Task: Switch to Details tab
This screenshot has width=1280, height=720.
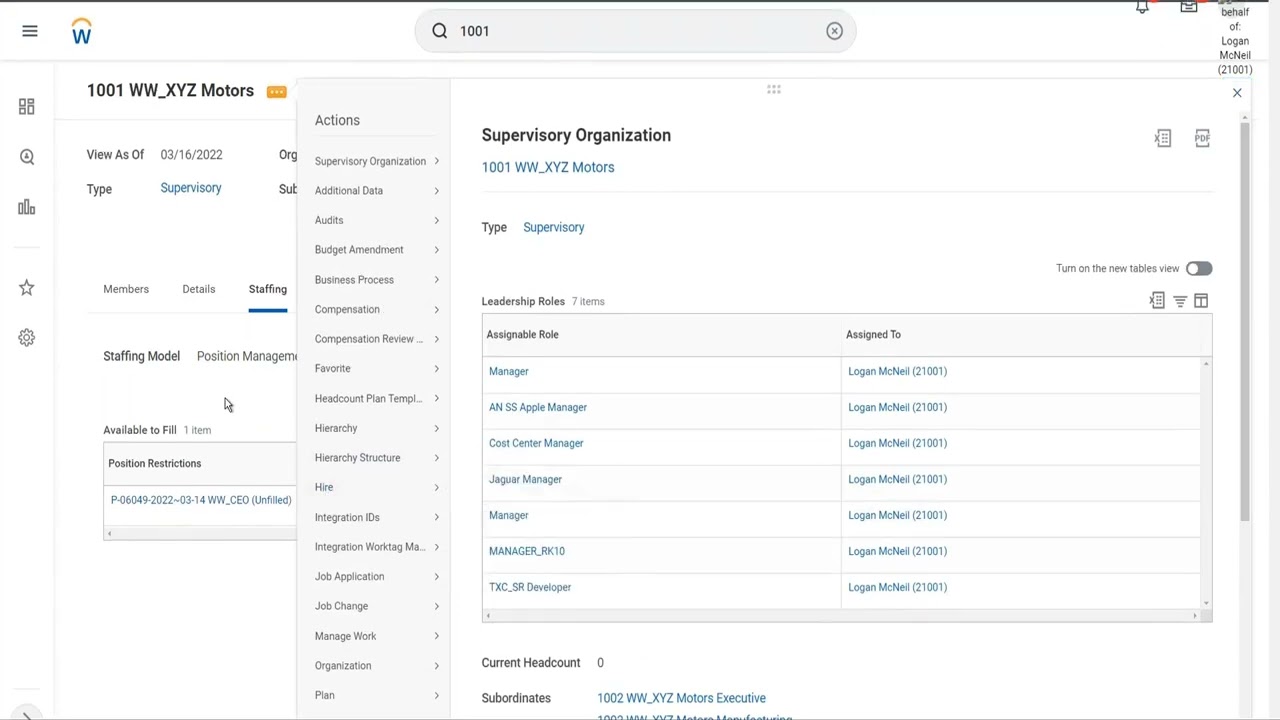Action: click(x=198, y=289)
